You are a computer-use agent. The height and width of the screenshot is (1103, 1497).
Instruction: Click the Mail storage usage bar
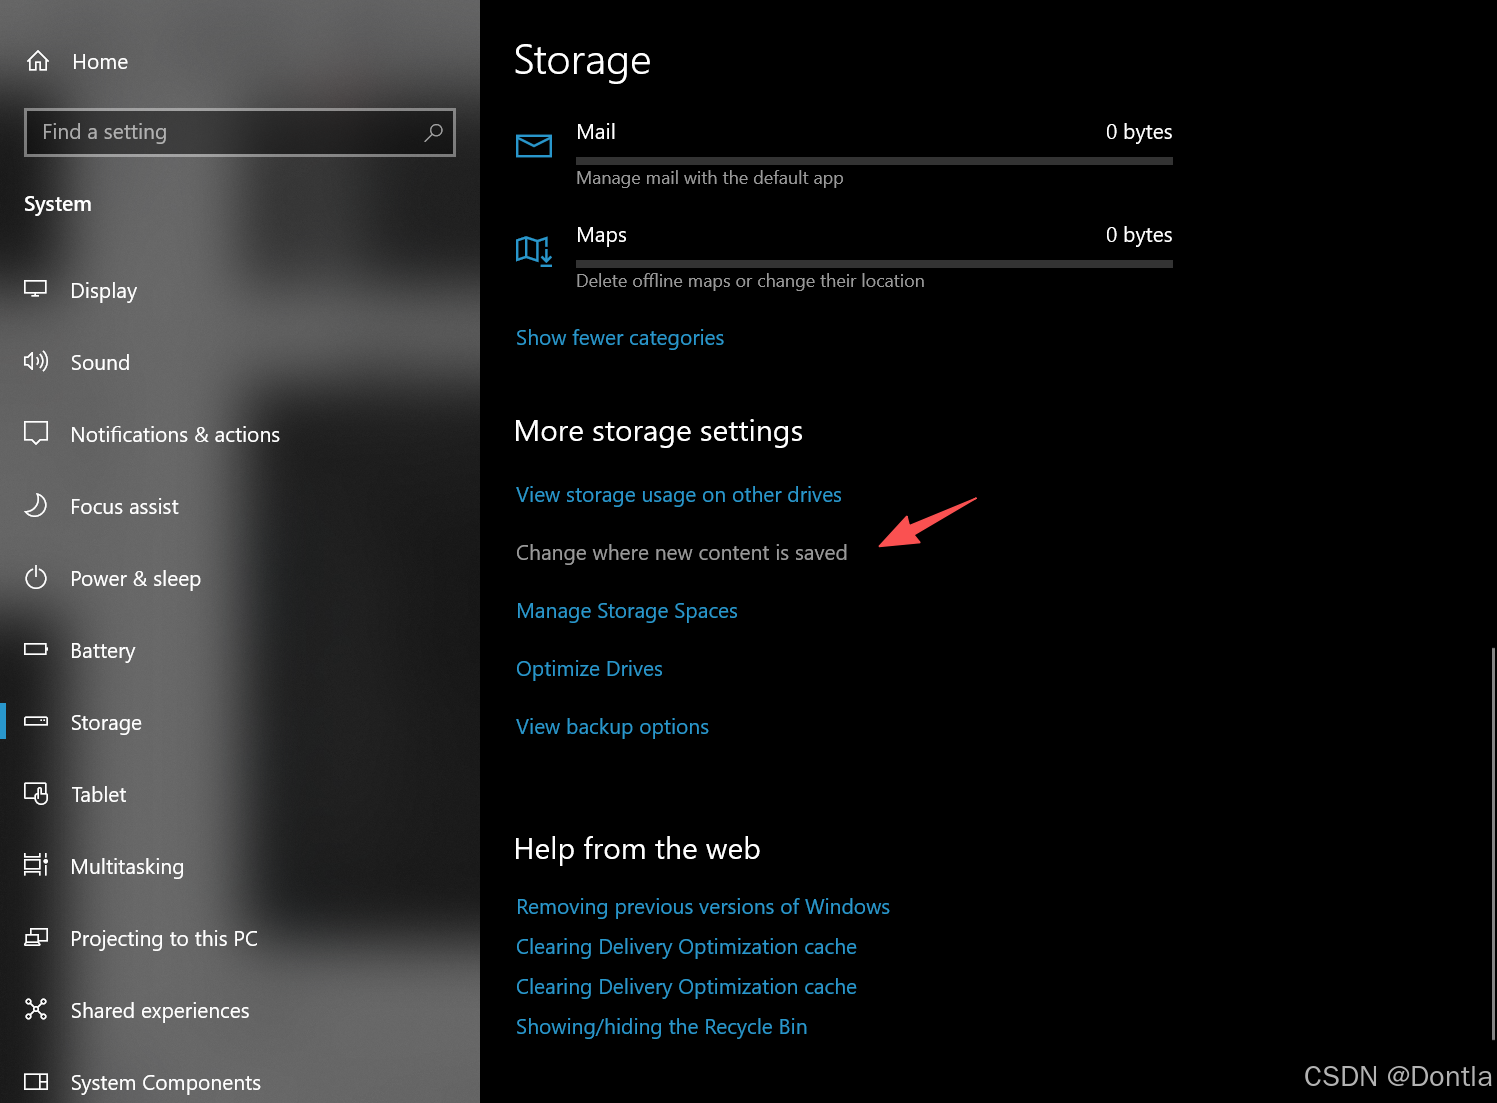click(874, 160)
